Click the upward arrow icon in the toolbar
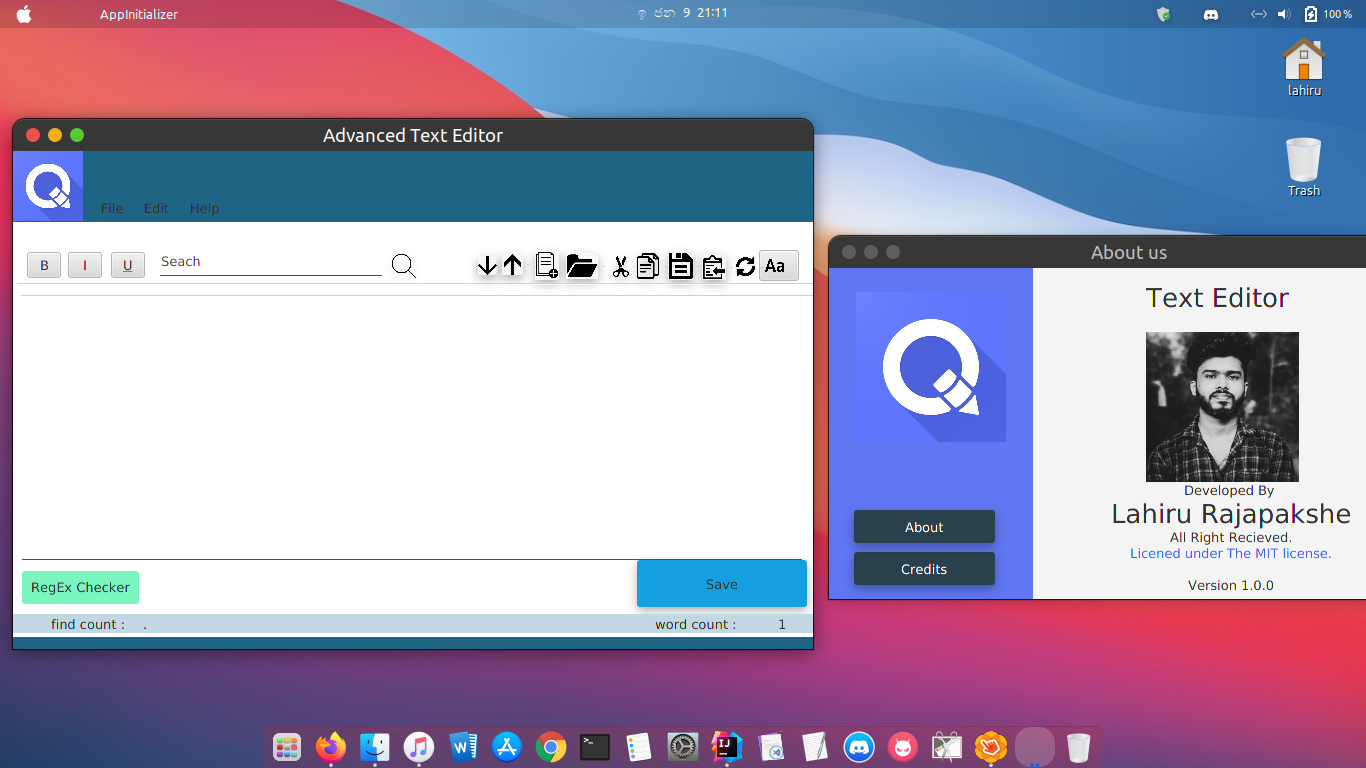Image resolution: width=1366 pixels, height=768 pixels. (x=512, y=265)
